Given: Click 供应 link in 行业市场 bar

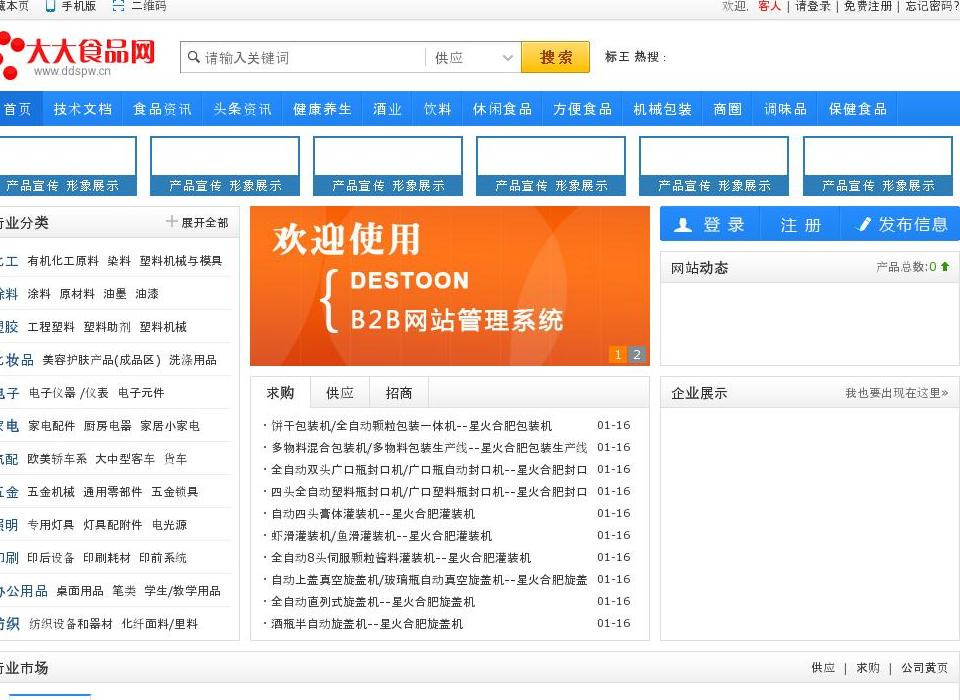Looking at the screenshot, I should click(823, 668).
